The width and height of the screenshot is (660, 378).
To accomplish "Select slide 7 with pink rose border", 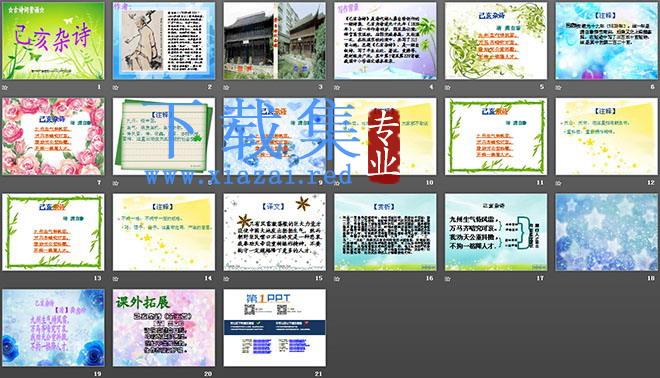I will click(x=53, y=136).
